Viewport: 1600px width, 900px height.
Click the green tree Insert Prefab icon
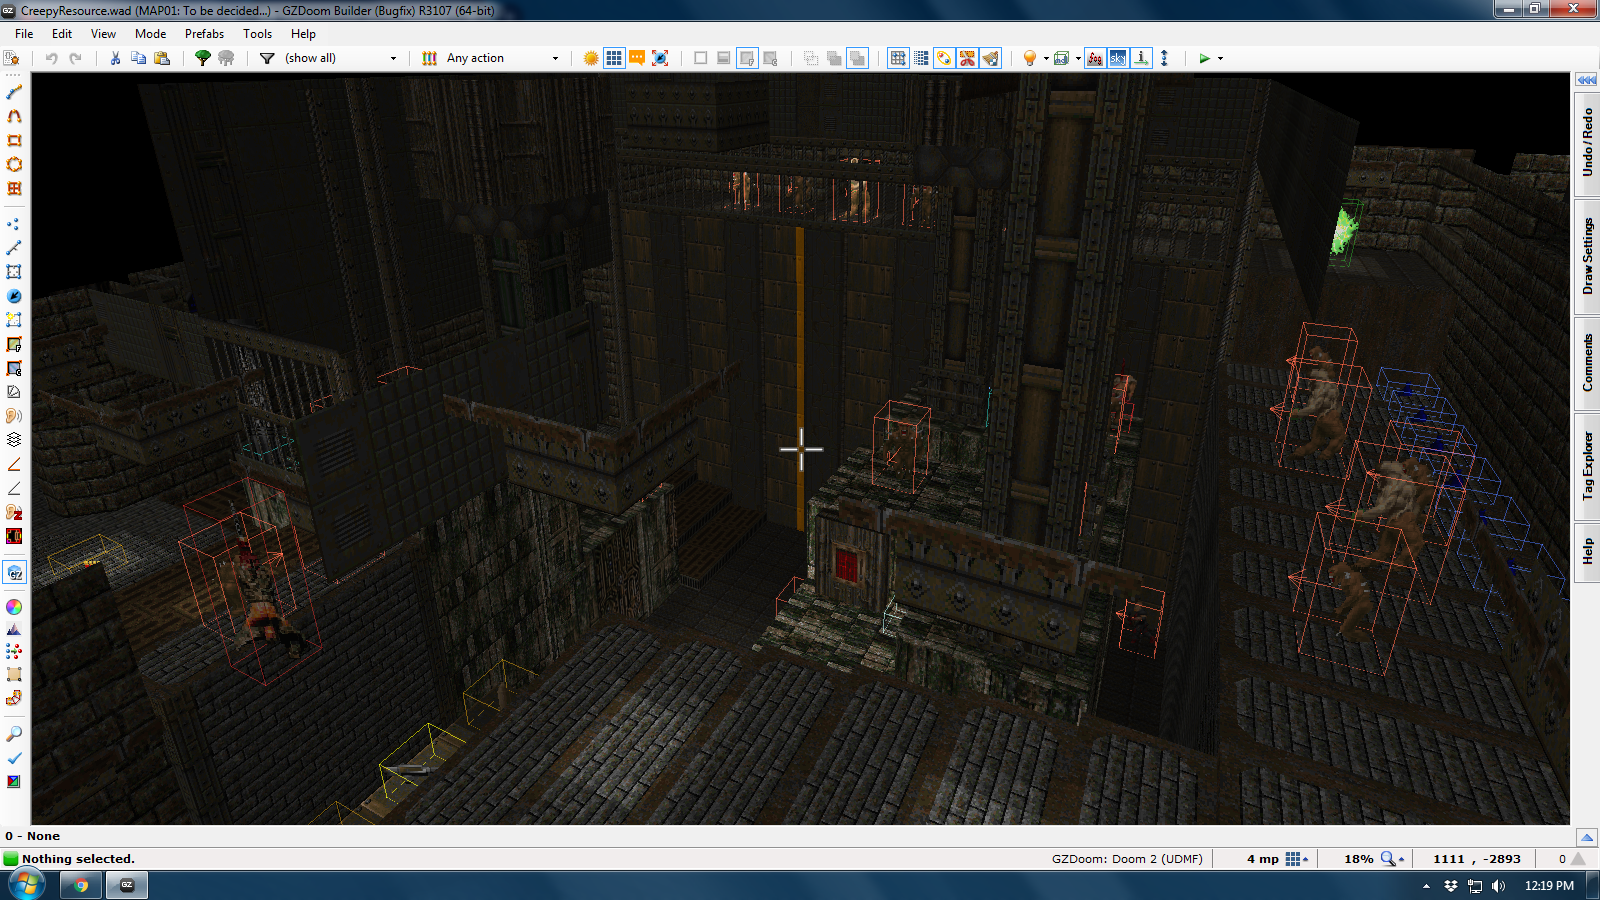click(203, 58)
